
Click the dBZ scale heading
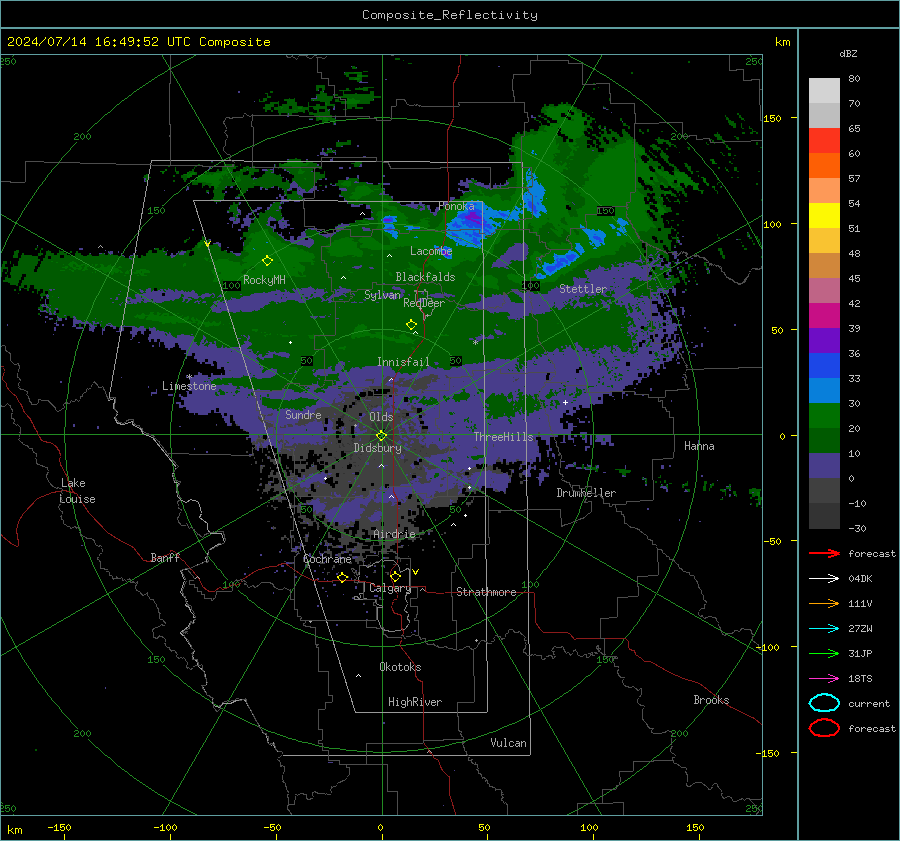(x=848, y=53)
